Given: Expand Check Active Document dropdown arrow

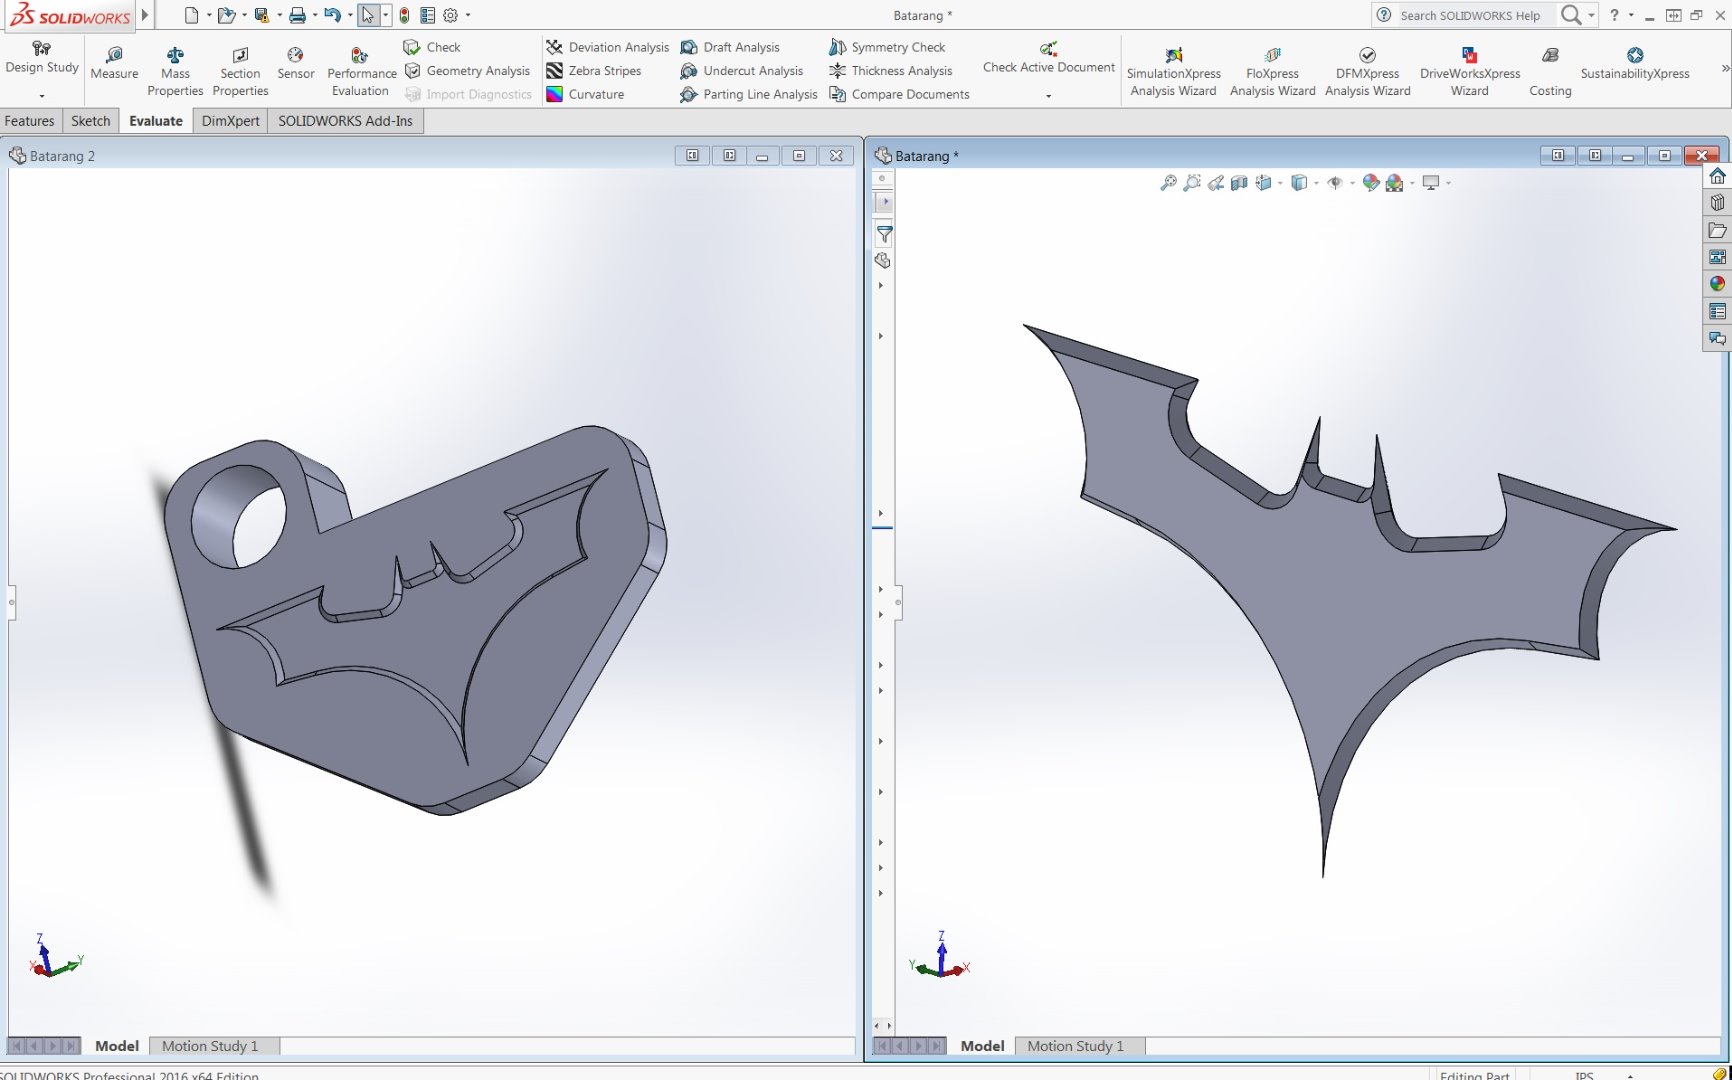Looking at the screenshot, I should tap(1048, 96).
